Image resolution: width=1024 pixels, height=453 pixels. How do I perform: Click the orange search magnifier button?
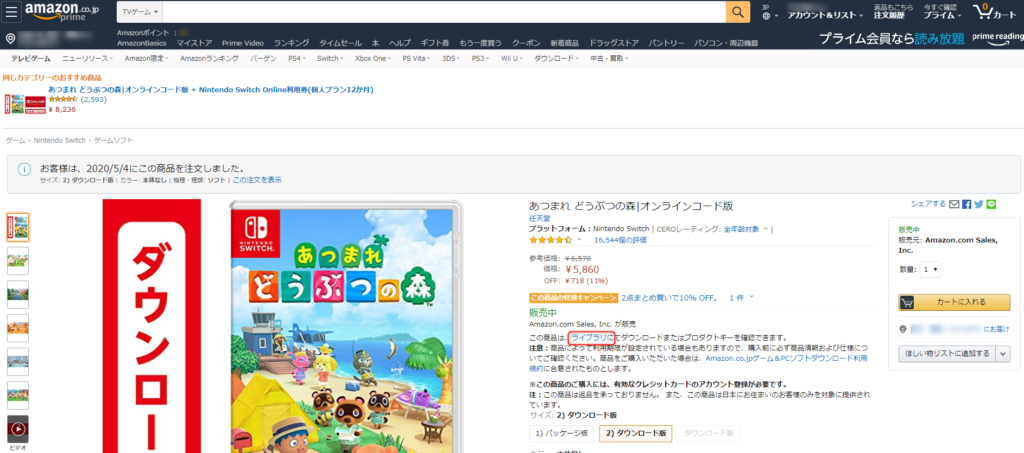(738, 12)
